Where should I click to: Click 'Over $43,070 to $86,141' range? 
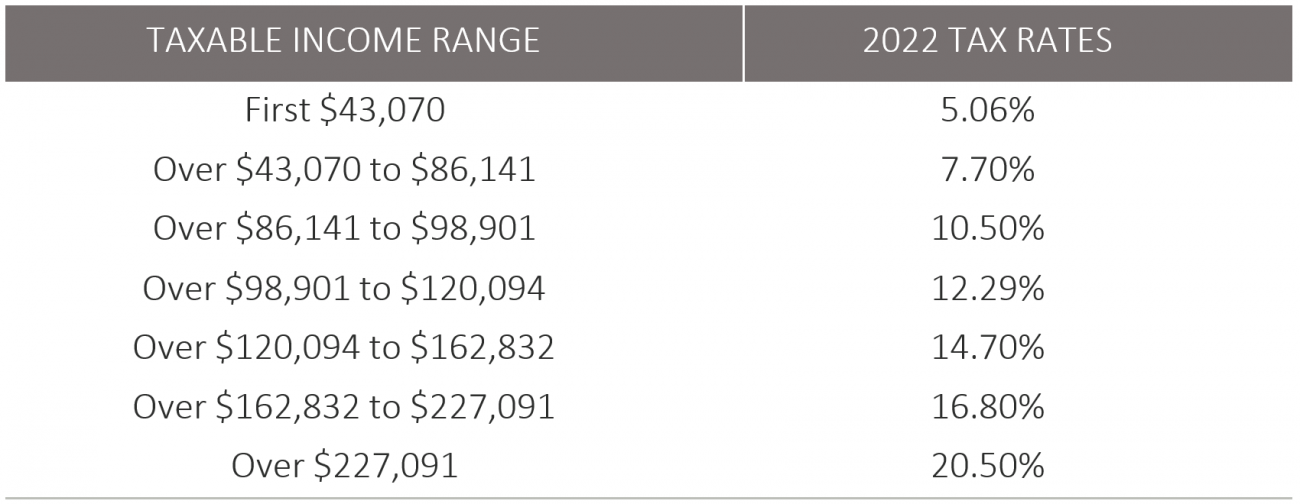344,170
